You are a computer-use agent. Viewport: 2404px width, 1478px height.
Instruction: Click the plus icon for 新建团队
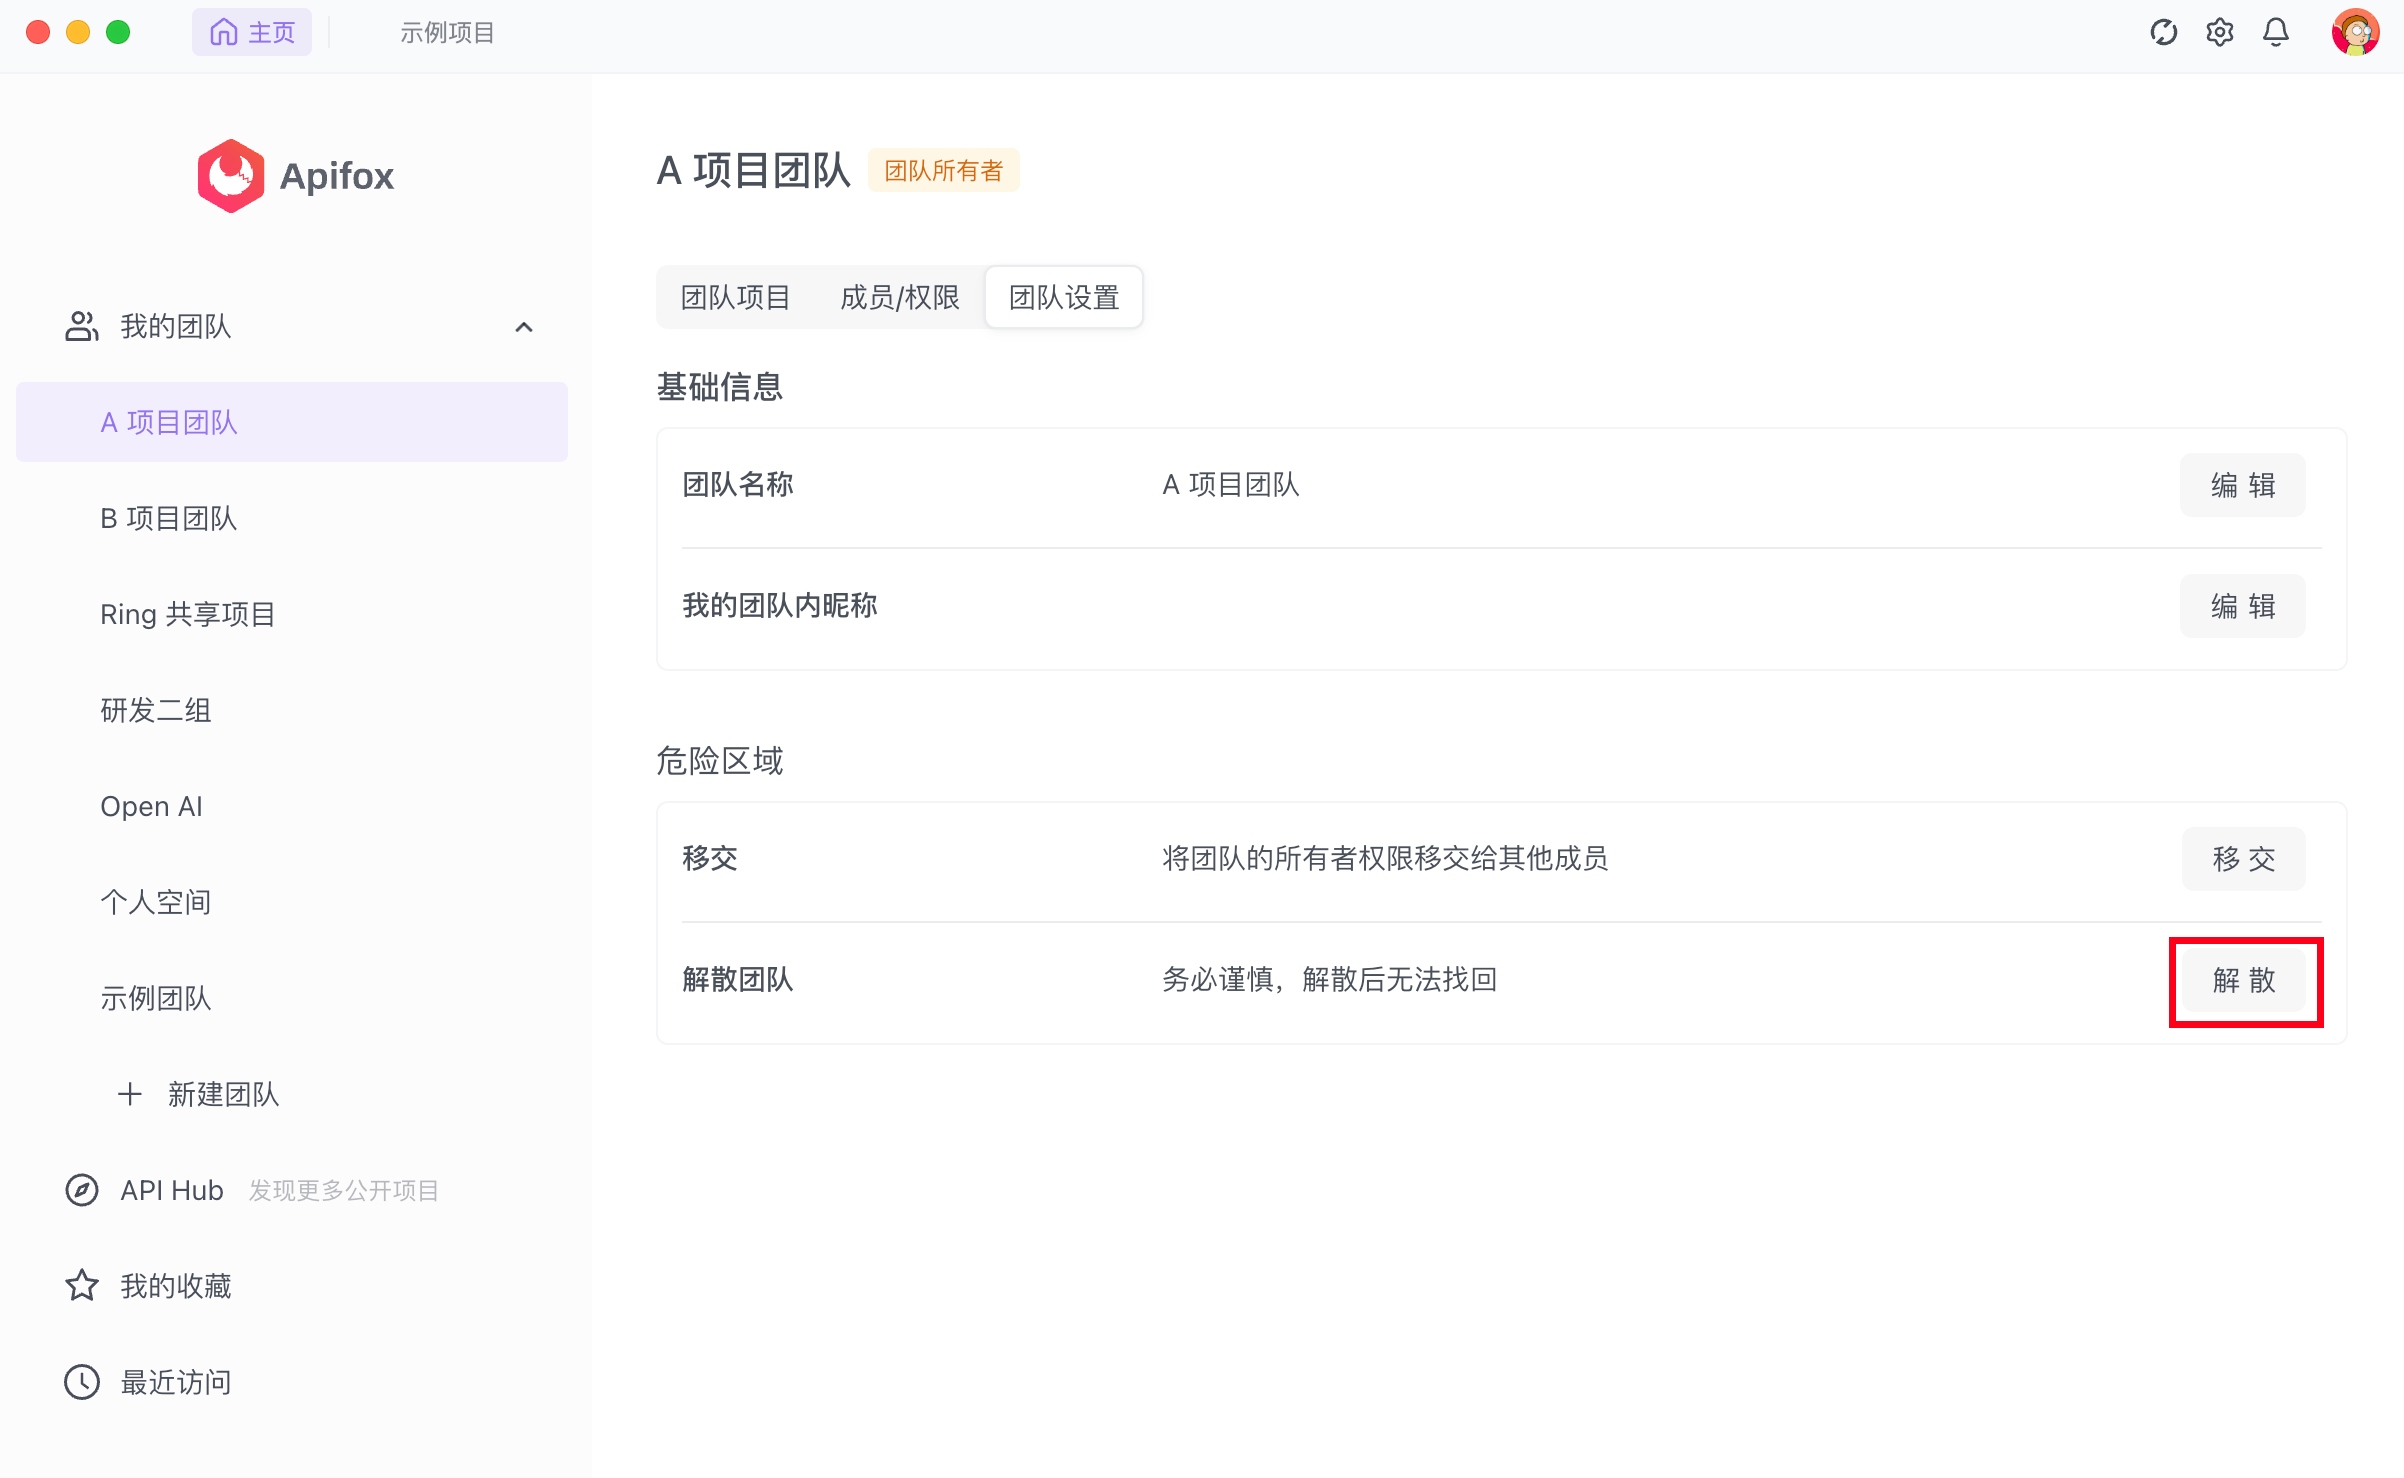[x=130, y=1094]
